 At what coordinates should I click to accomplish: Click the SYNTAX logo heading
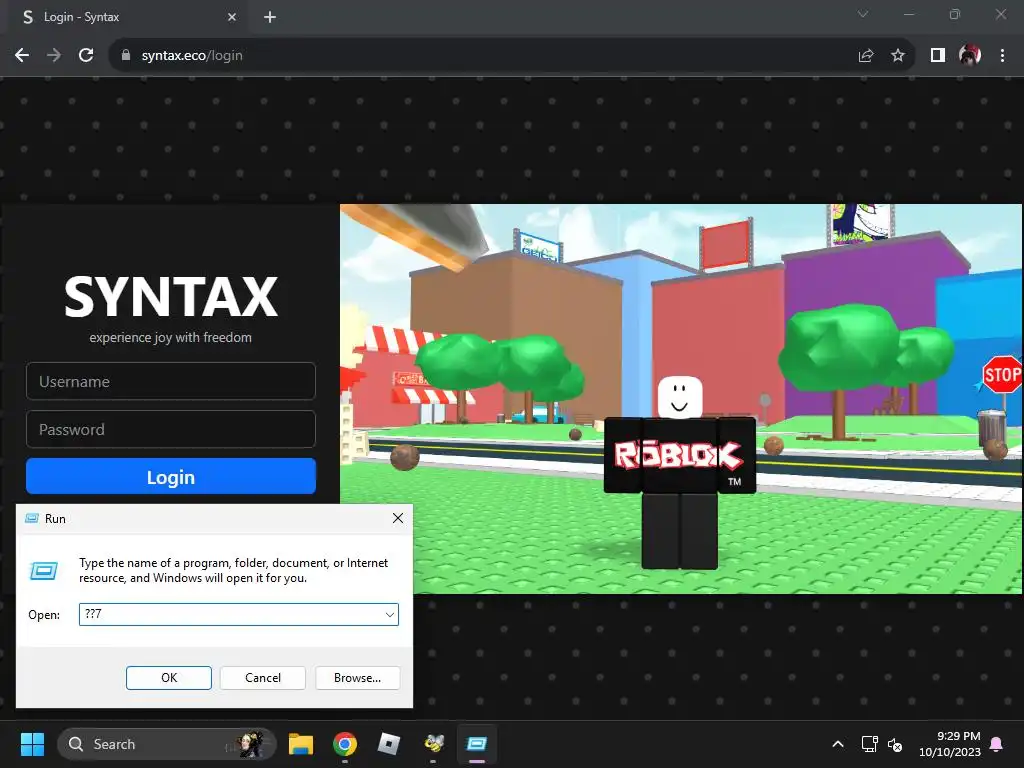171,297
